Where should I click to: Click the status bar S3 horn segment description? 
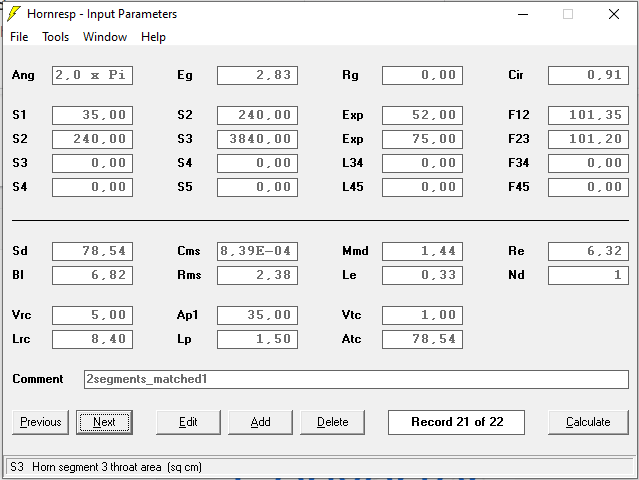point(106,467)
